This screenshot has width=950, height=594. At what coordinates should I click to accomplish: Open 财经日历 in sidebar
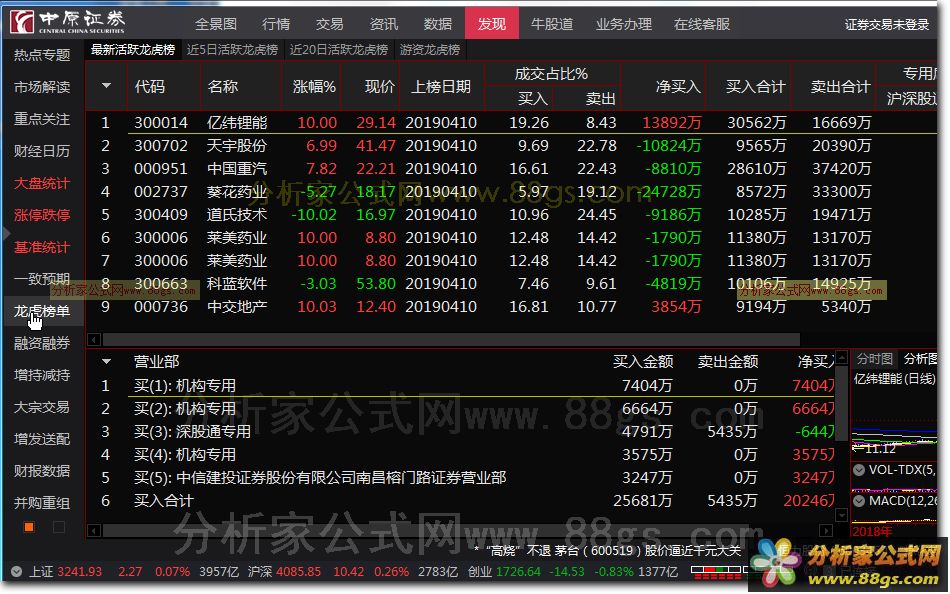tap(42, 151)
